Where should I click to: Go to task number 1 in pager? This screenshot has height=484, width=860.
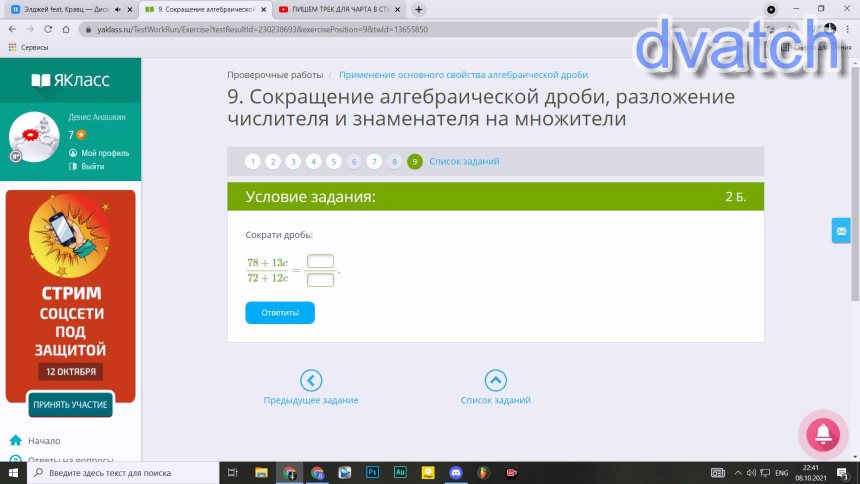pyautogui.click(x=253, y=162)
